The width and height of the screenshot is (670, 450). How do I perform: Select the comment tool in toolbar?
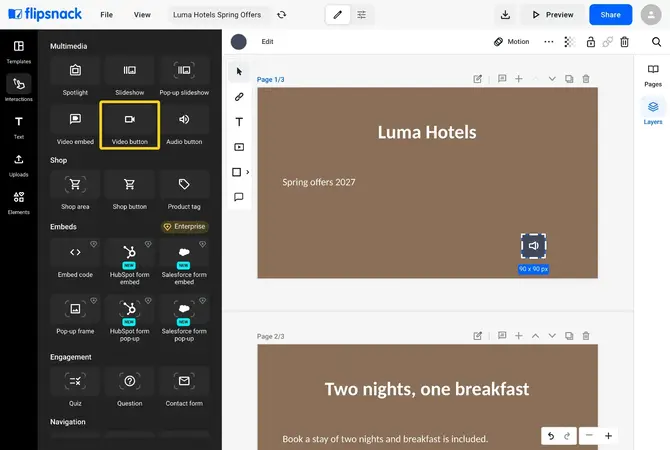coord(239,197)
